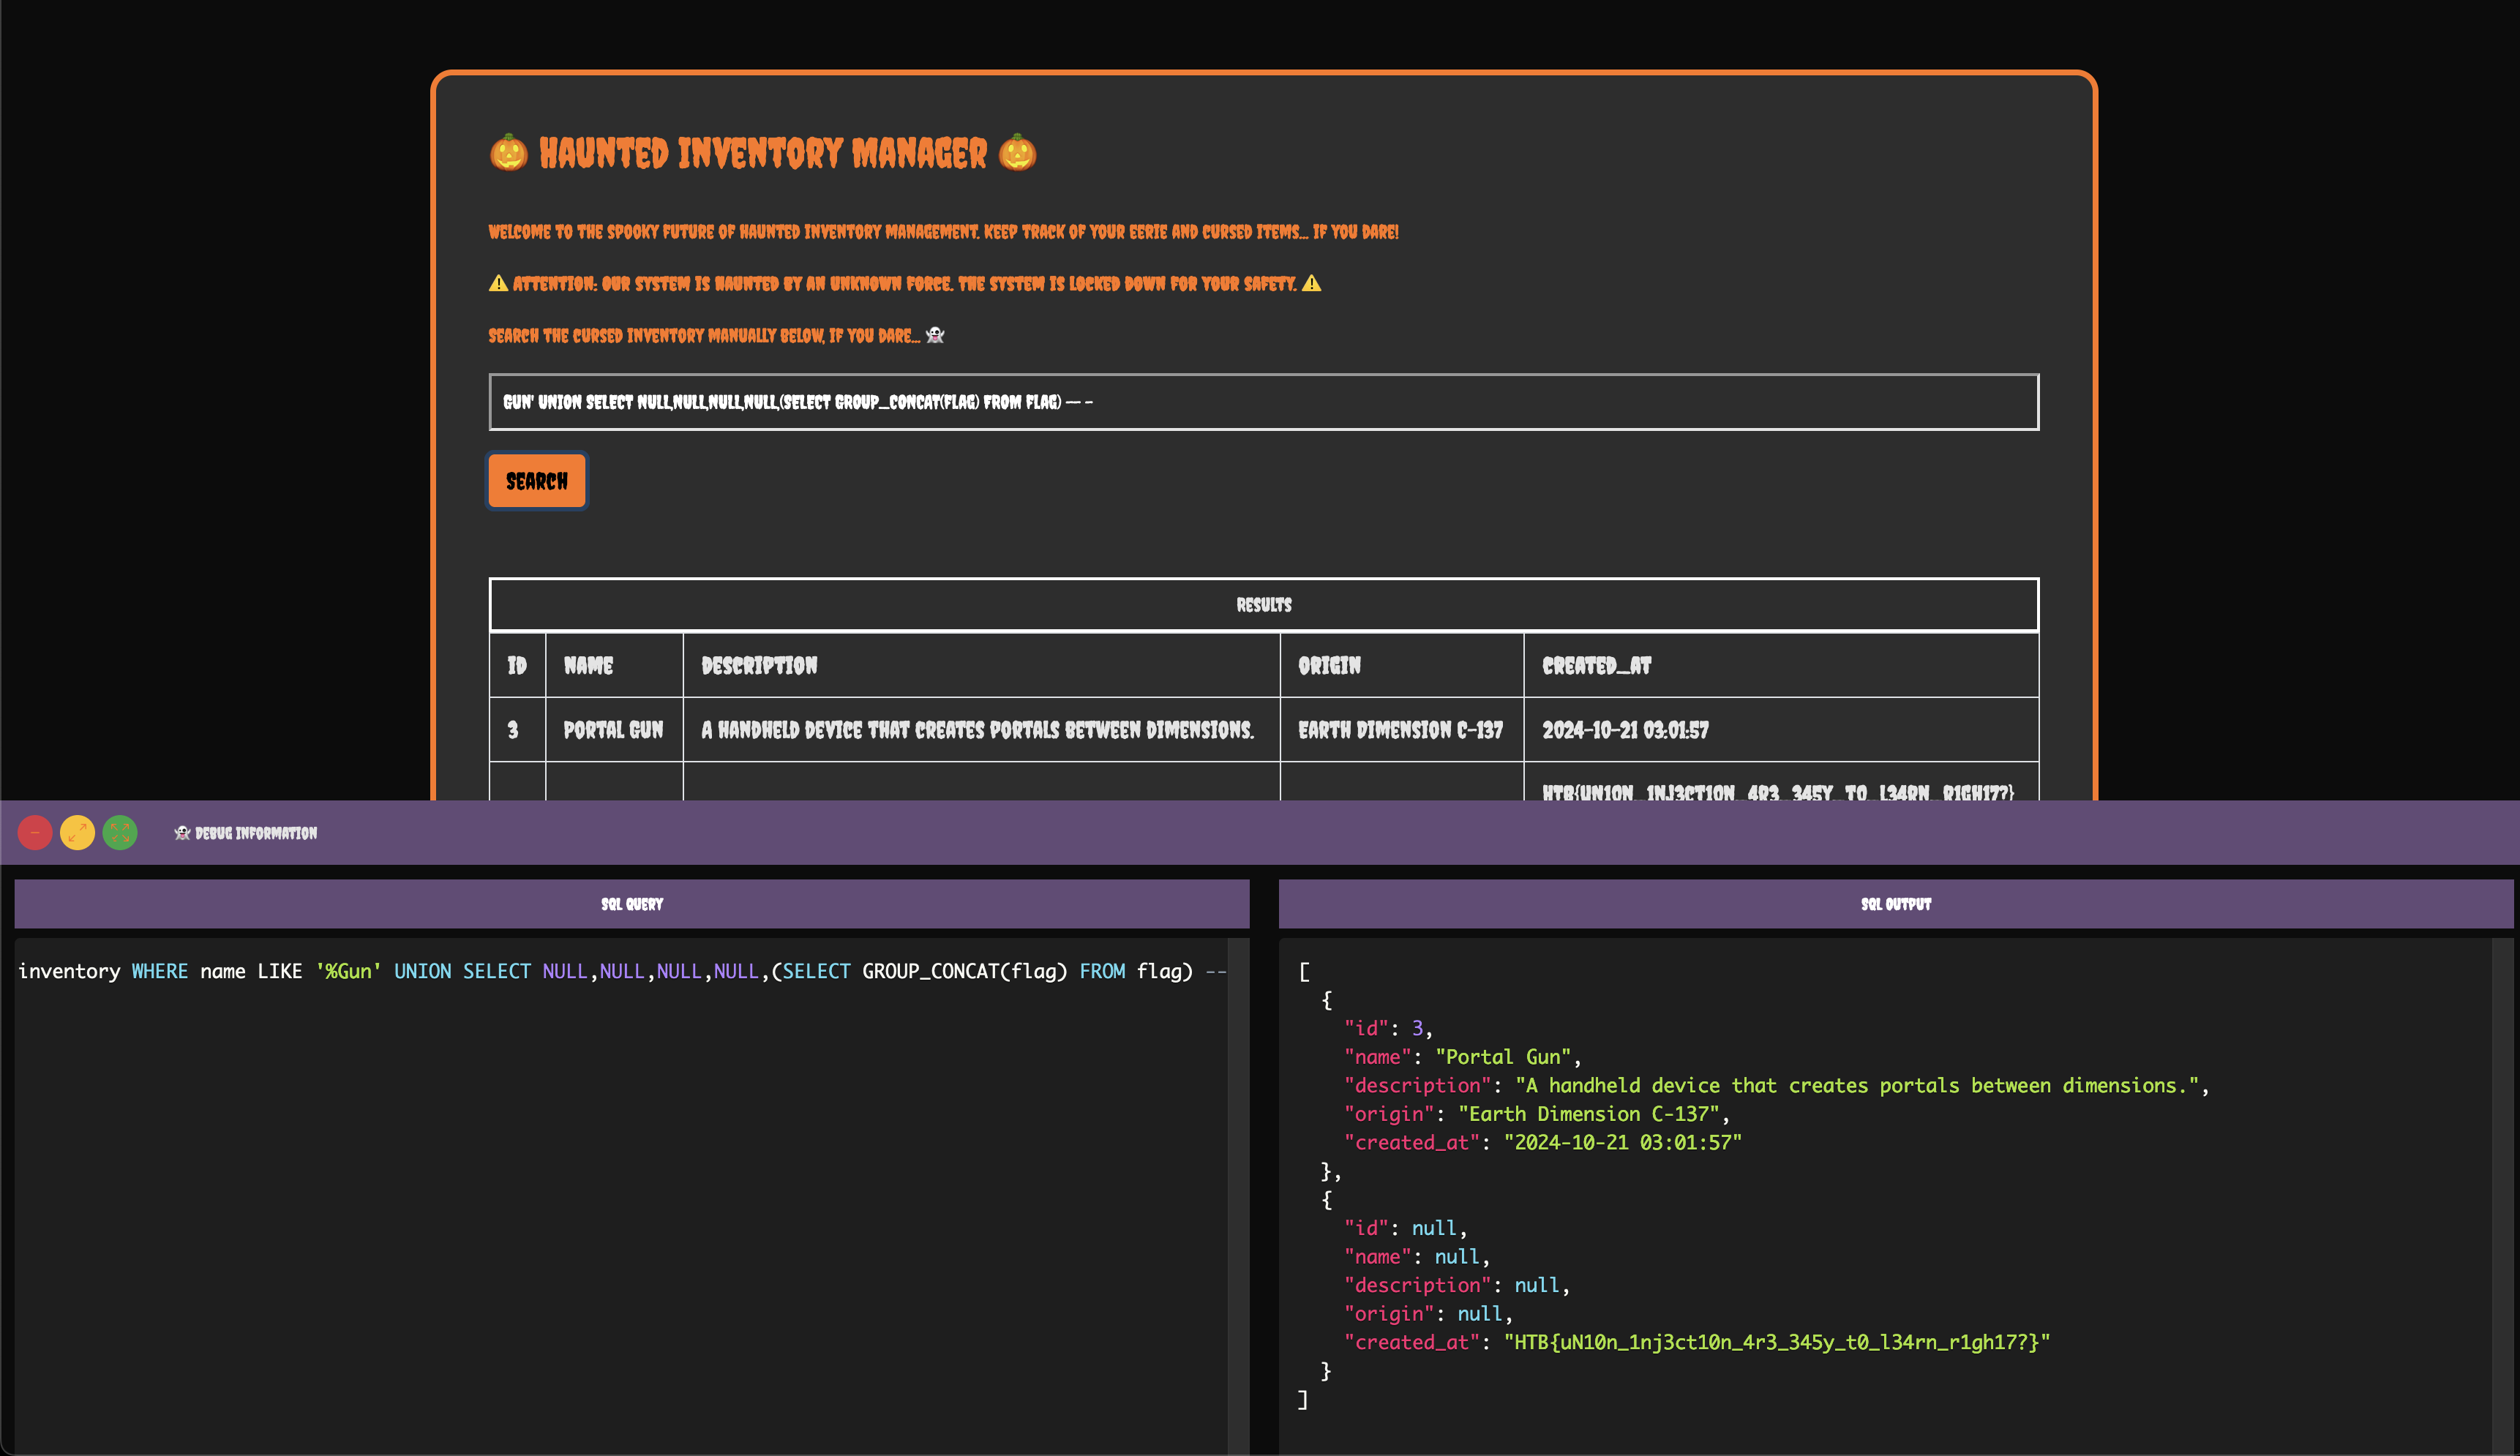Focus the inventory search input field
2520x1456 pixels.
pos(1263,402)
